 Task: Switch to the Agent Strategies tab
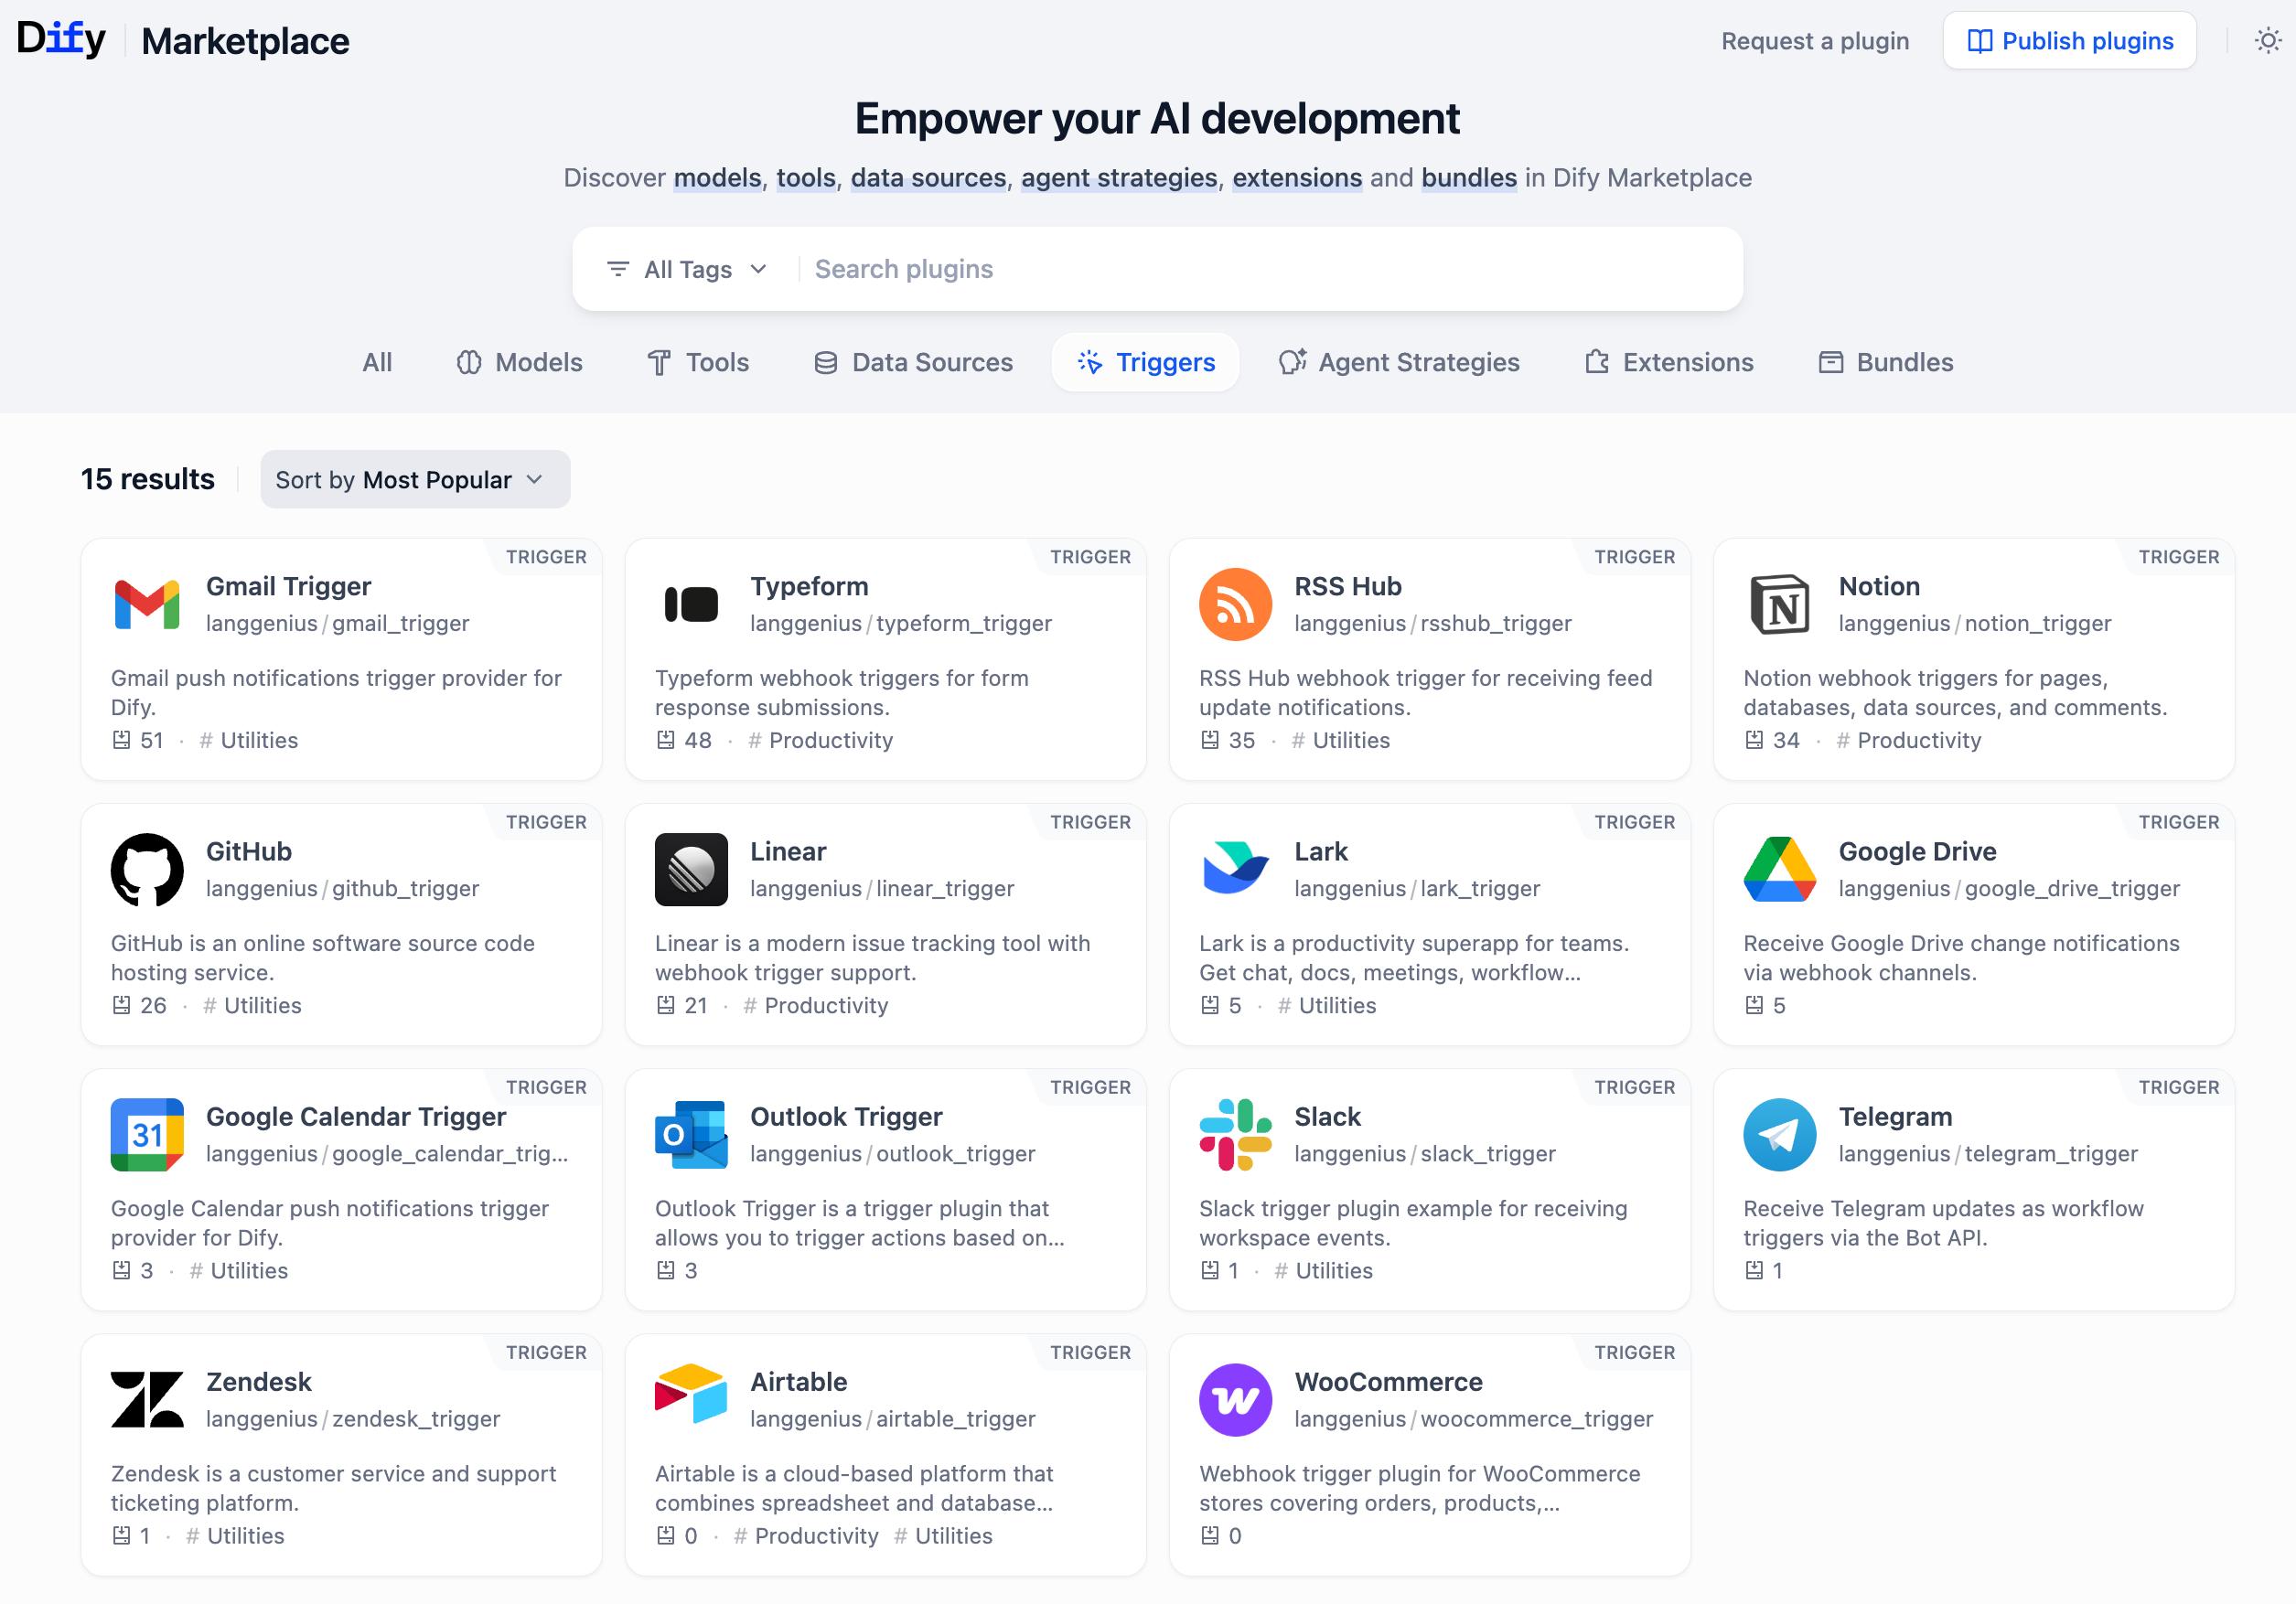coord(1399,362)
